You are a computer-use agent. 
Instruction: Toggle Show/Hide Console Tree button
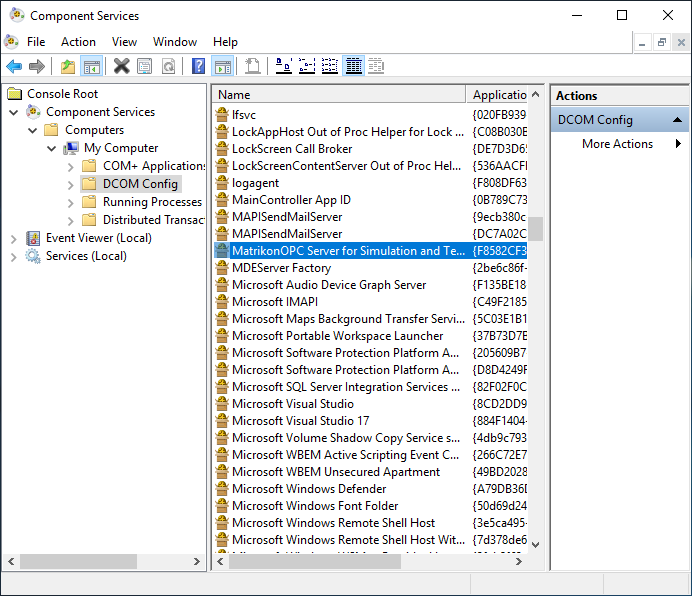pyautogui.click(x=92, y=67)
